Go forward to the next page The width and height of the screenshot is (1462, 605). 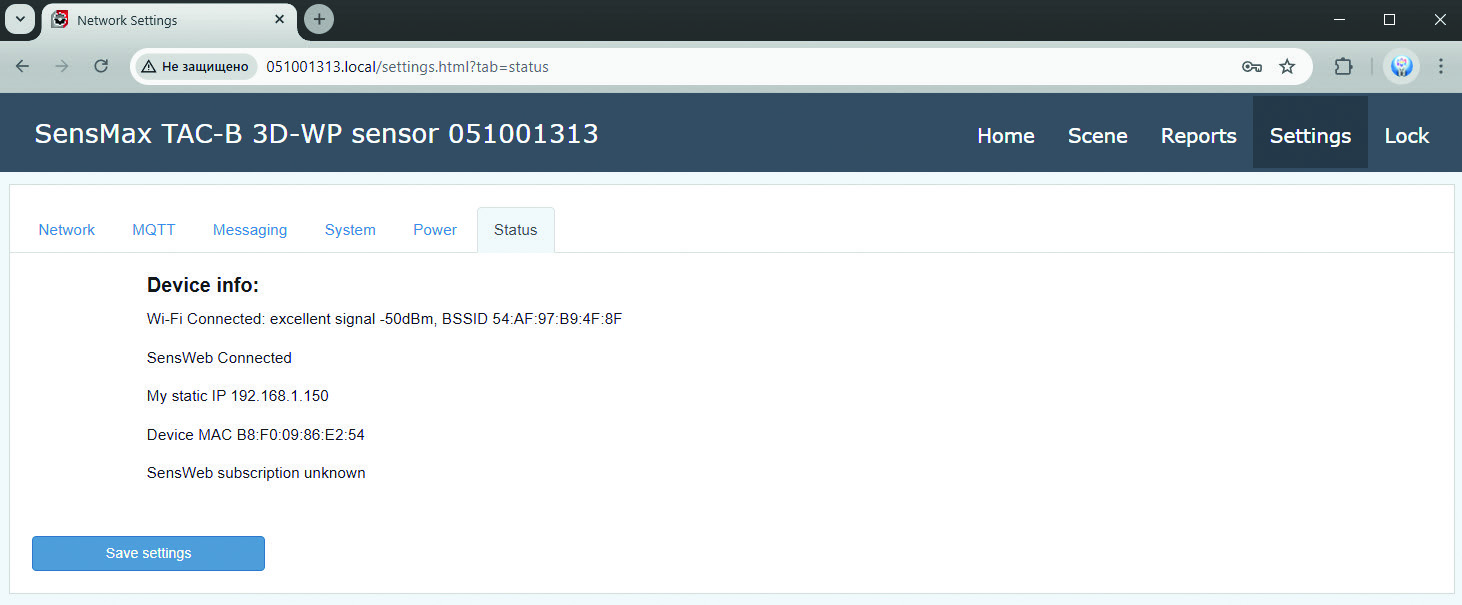(62, 66)
